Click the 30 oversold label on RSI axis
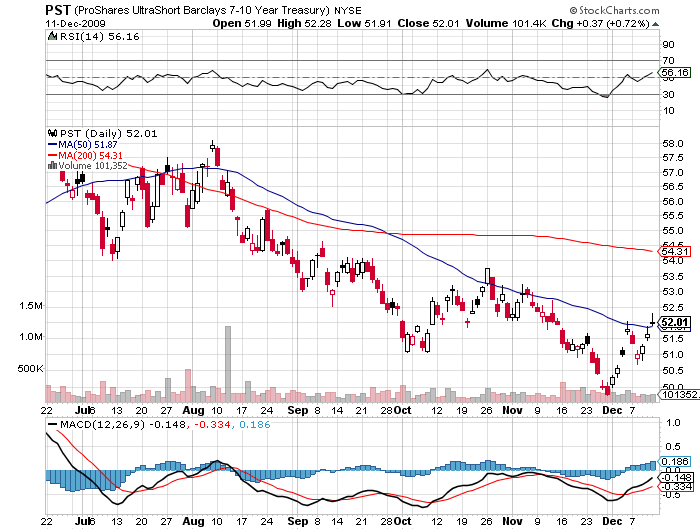Screen dimensions: 700x530 click(x=668, y=94)
